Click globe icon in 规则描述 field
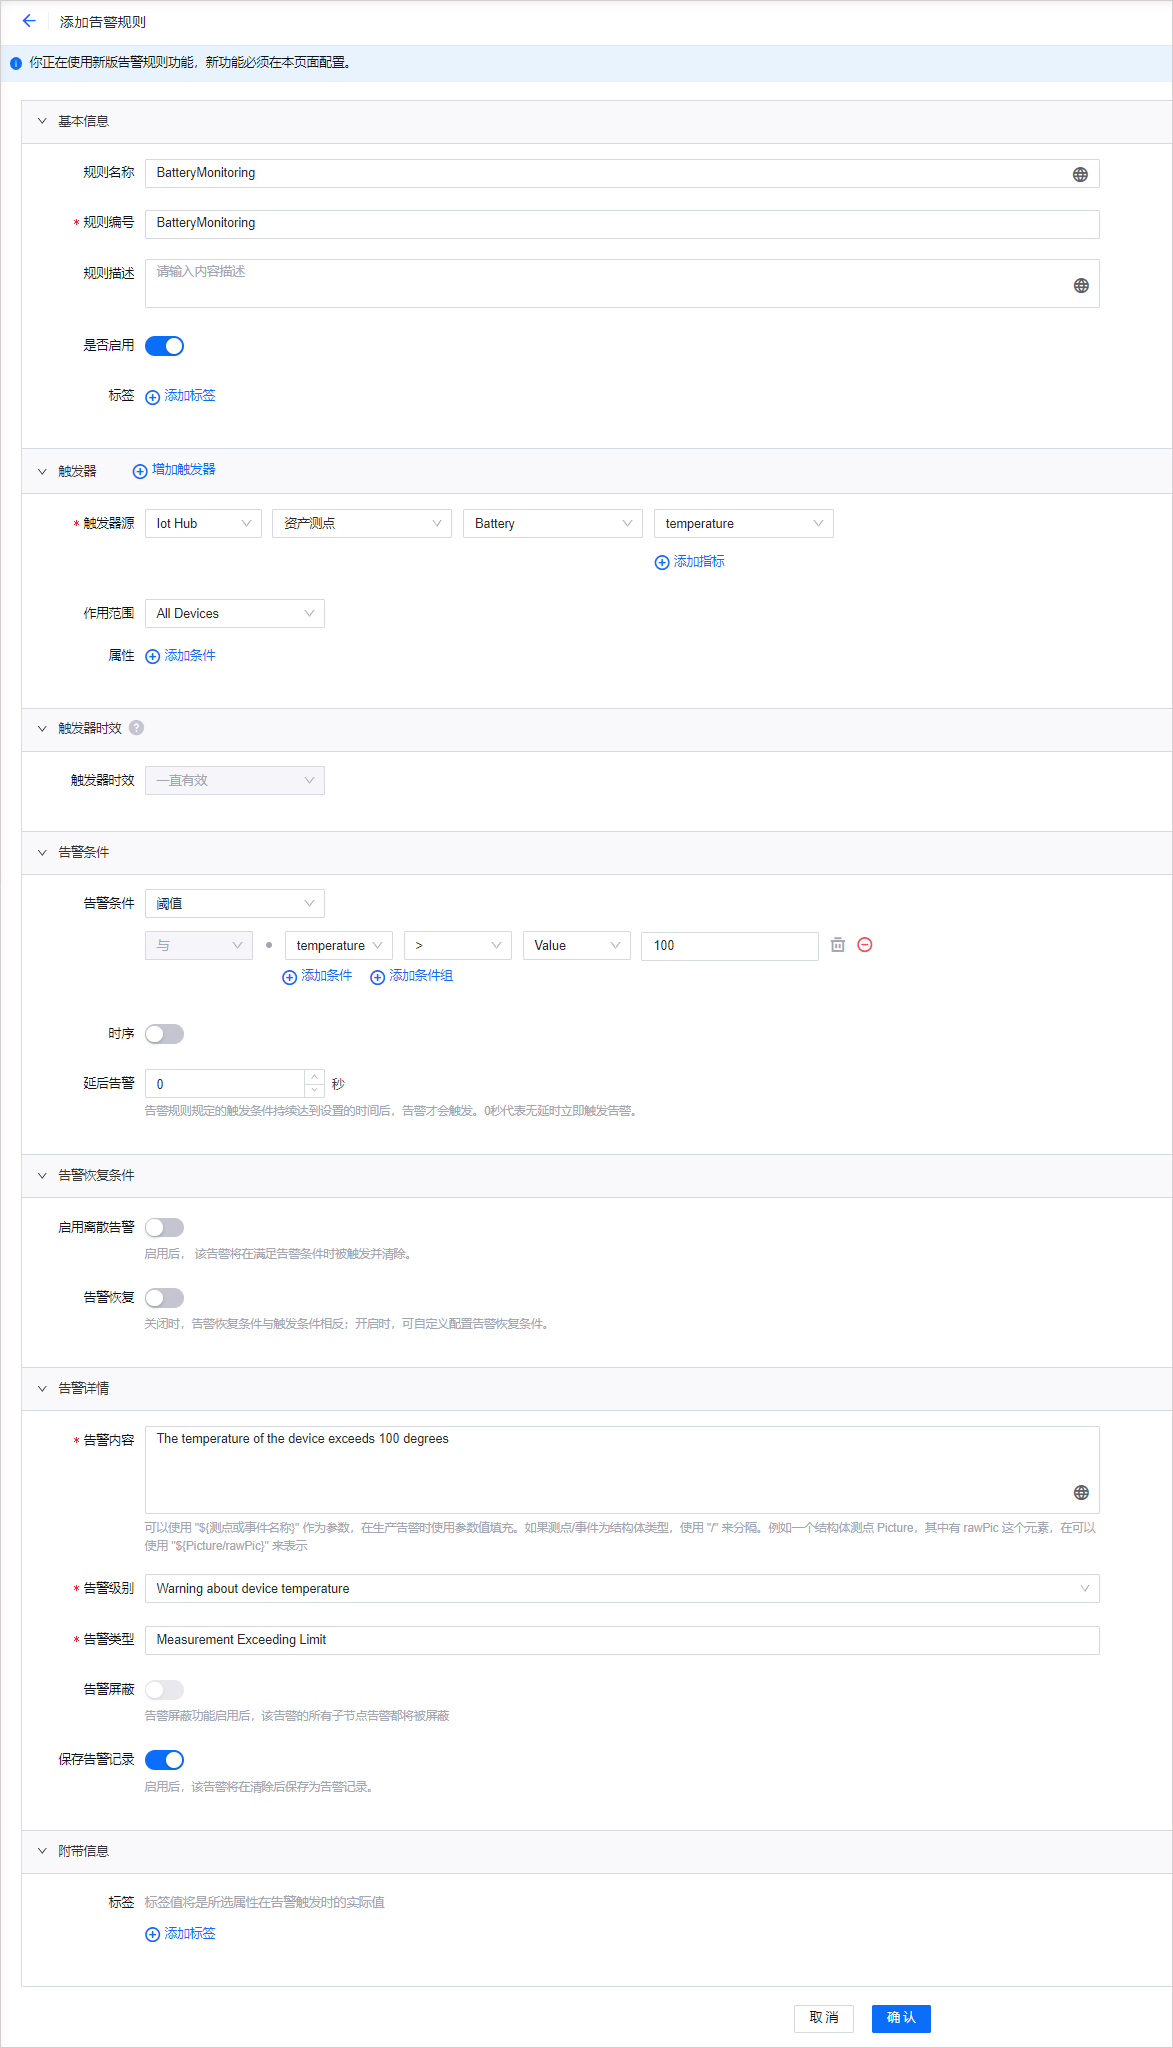This screenshot has height=2048, width=1173. (1080, 286)
